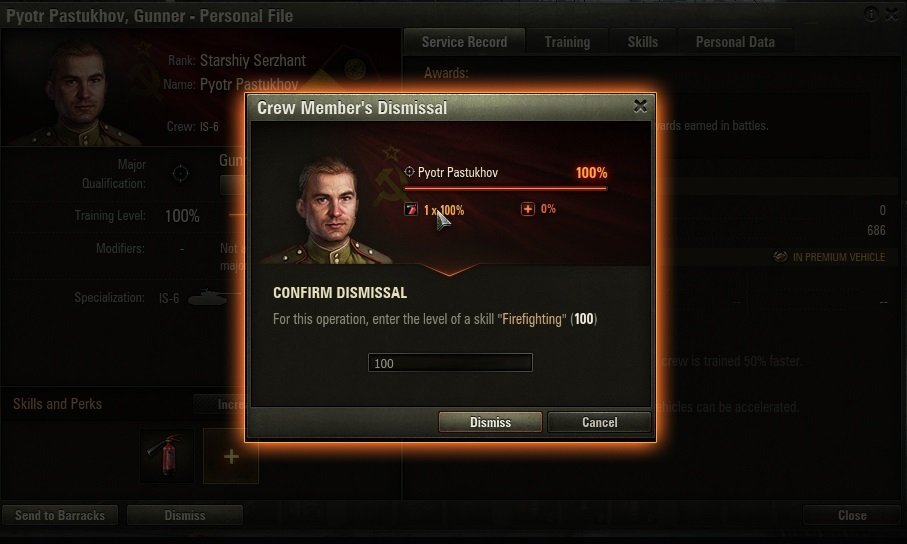
Task: Click the Firefighting fire extinguisher skill icon
Action: pos(167,455)
